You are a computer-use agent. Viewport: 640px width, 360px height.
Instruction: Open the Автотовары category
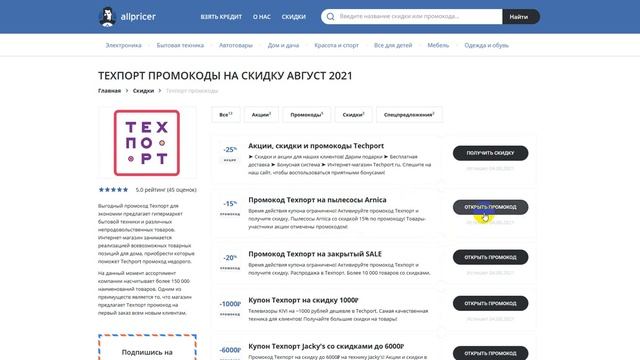236,45
